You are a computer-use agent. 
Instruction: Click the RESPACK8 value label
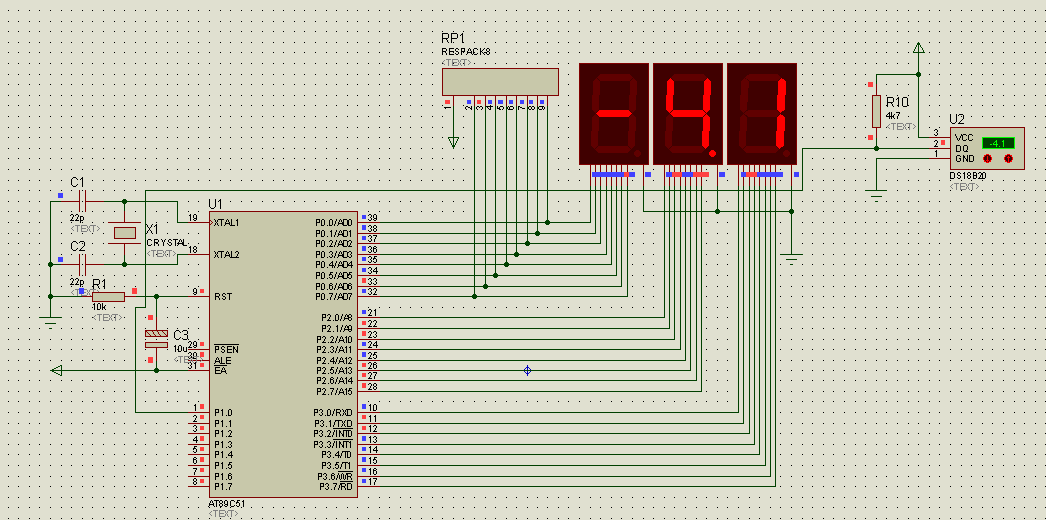click(x=466, y=52)
